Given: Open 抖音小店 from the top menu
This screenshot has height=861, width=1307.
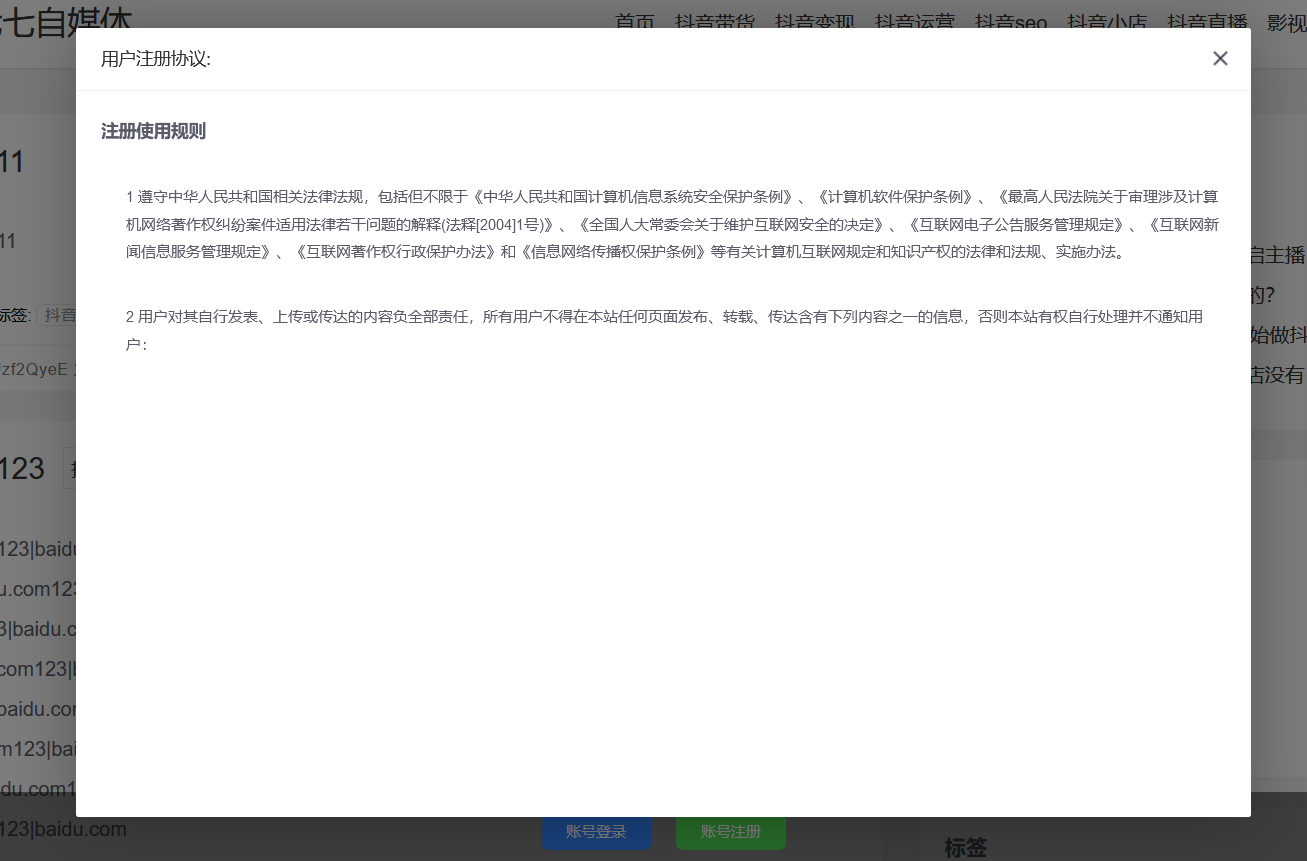Looking at the screenshot, I should tap(1106, 22).
